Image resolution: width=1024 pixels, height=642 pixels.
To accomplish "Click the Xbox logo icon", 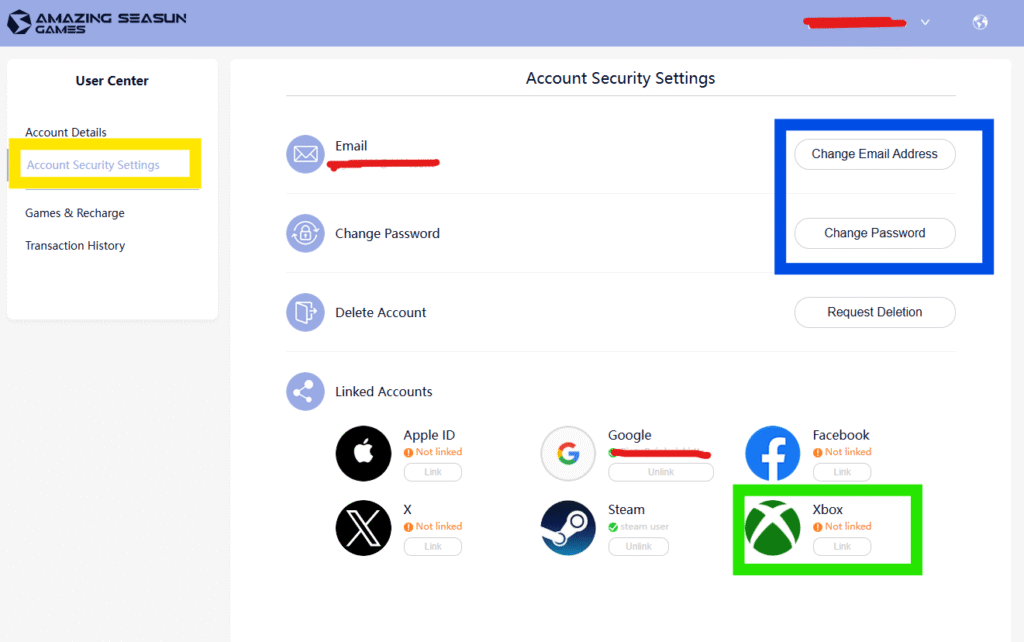I will pos(772,528).
